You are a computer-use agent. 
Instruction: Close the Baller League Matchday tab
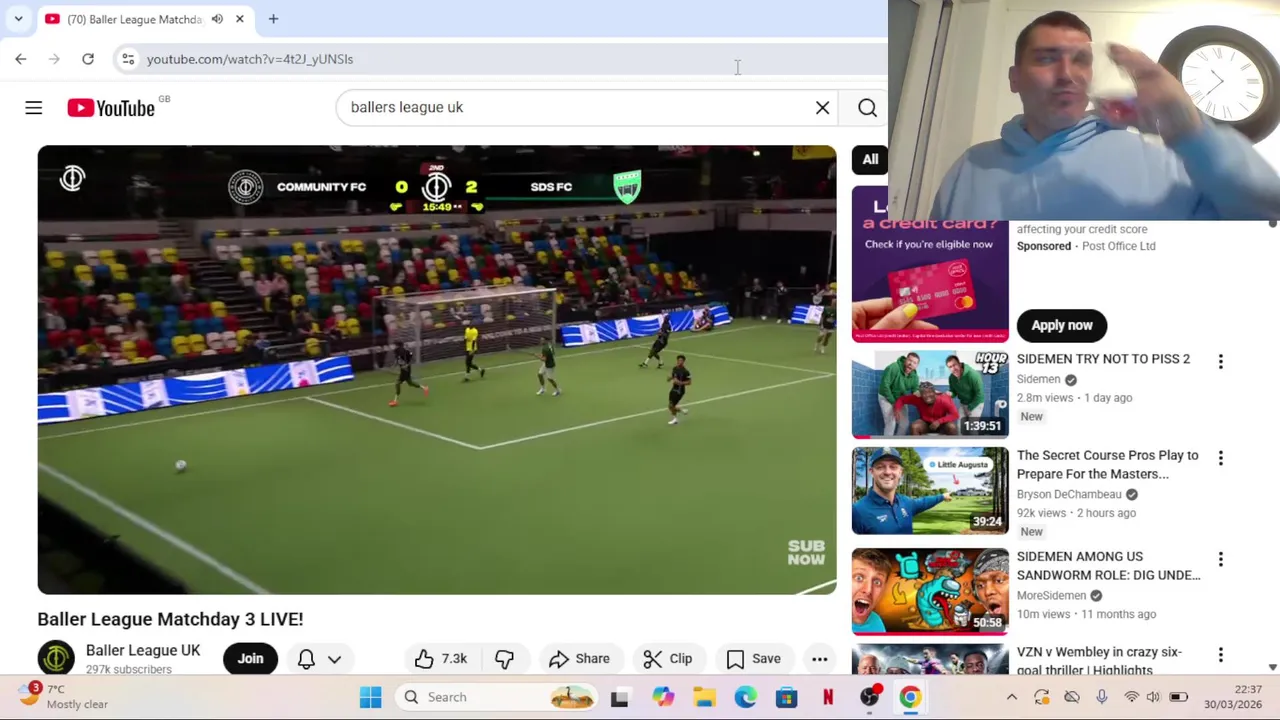pyautogui.click(x=240, y=19)
